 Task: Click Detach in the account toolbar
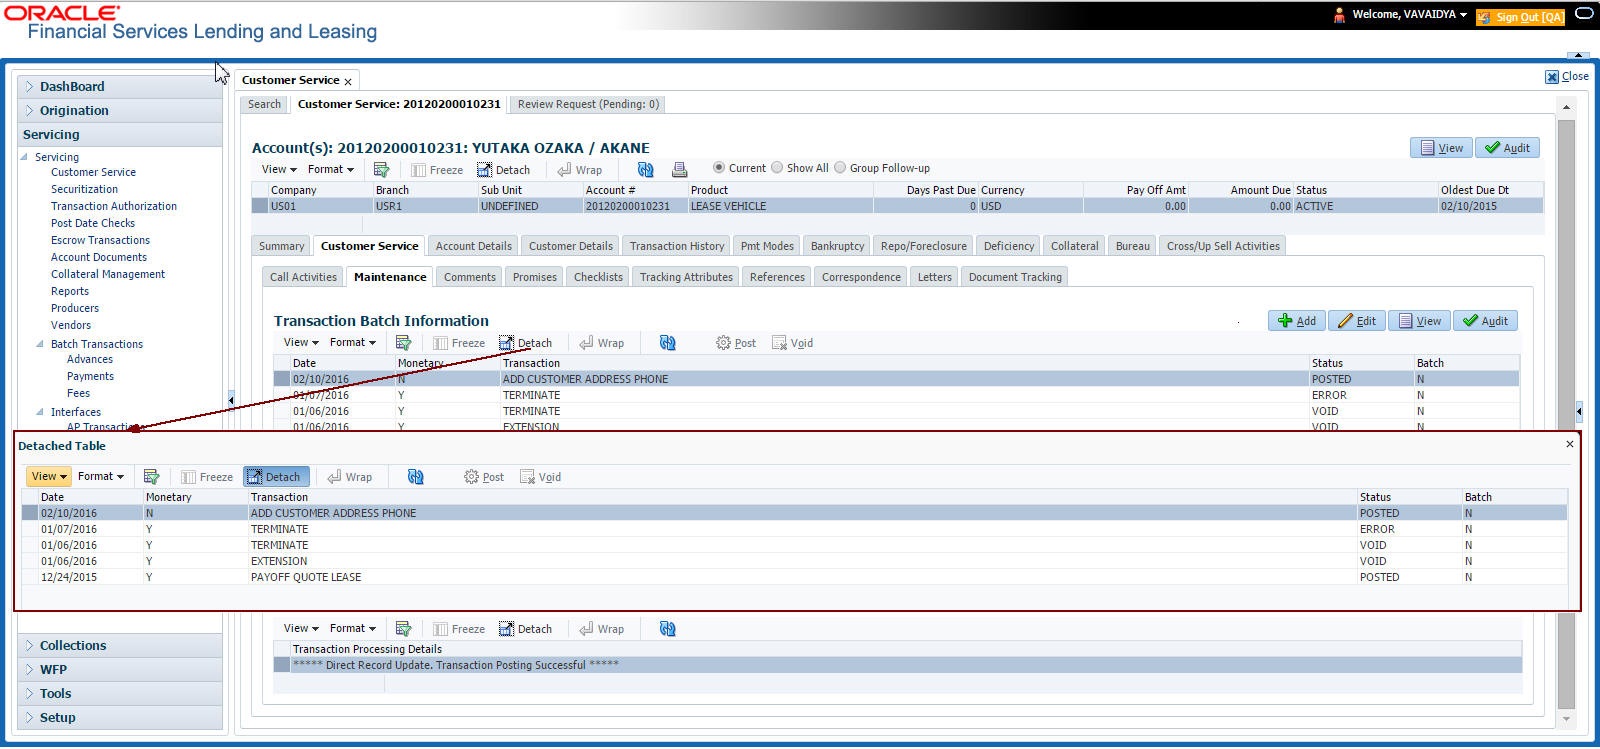(503, 170)
